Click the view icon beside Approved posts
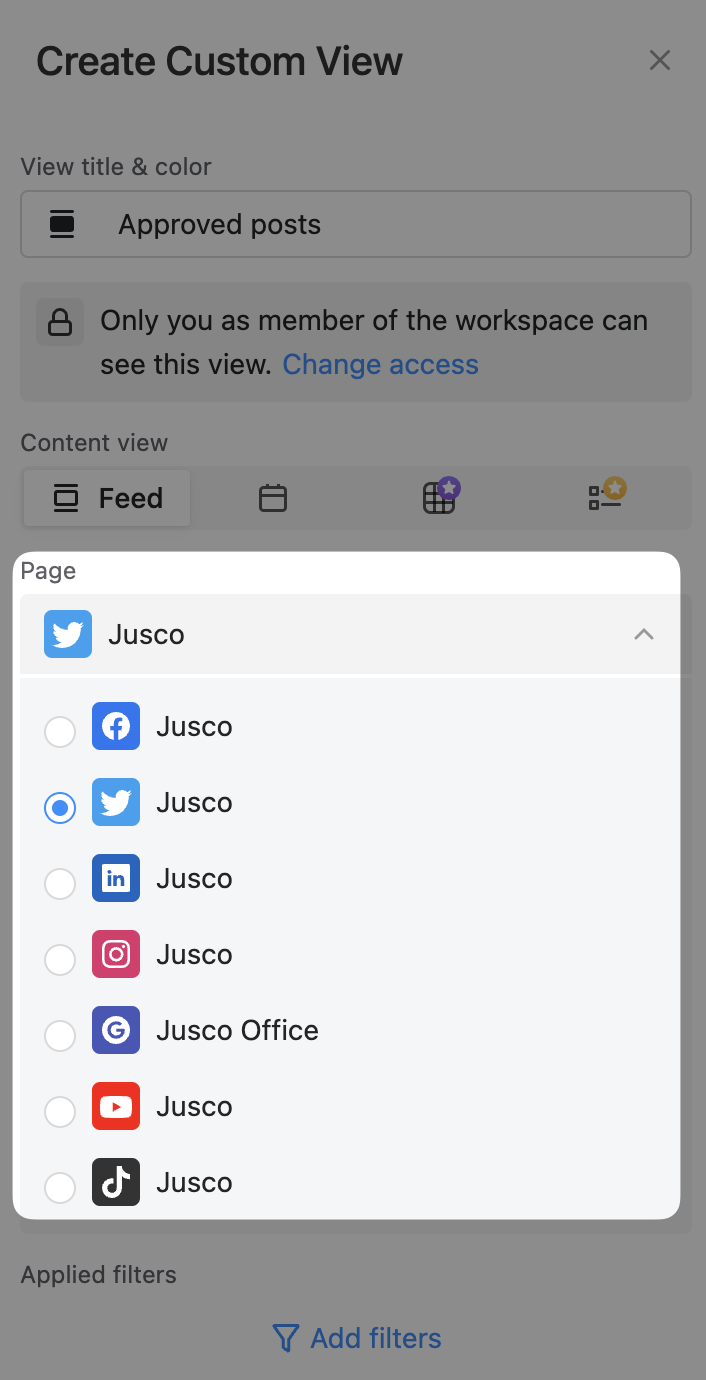706x1380 pixels. pyautogui.click(x=63, y=224)
